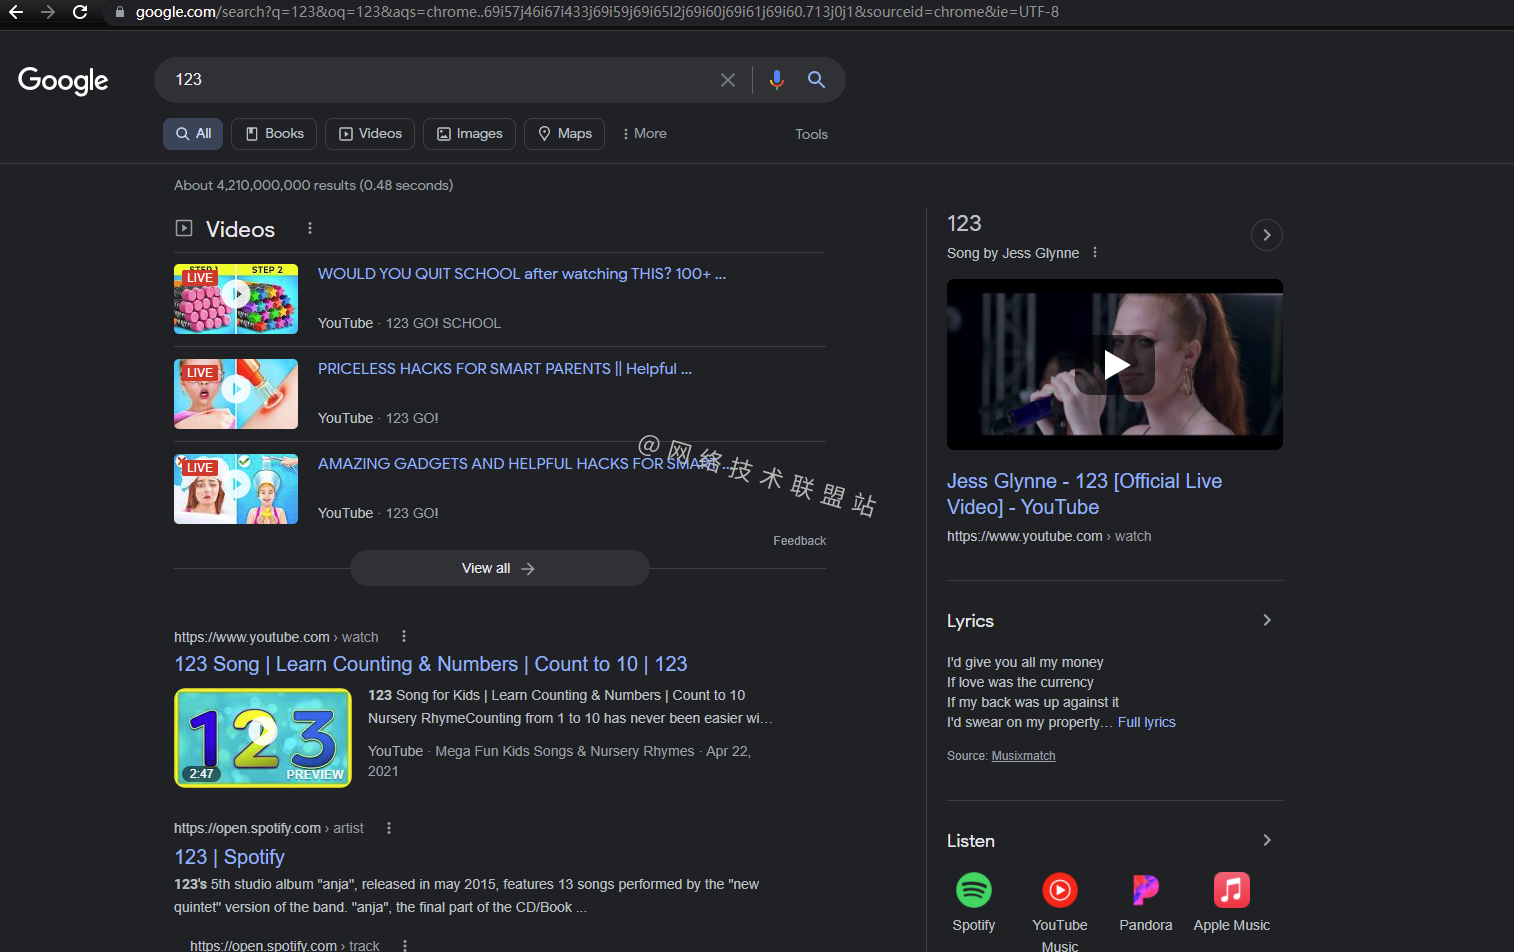Open the Full lyrics link
The width and height of the screenshot is (1514, 952).
[1146, 722]
